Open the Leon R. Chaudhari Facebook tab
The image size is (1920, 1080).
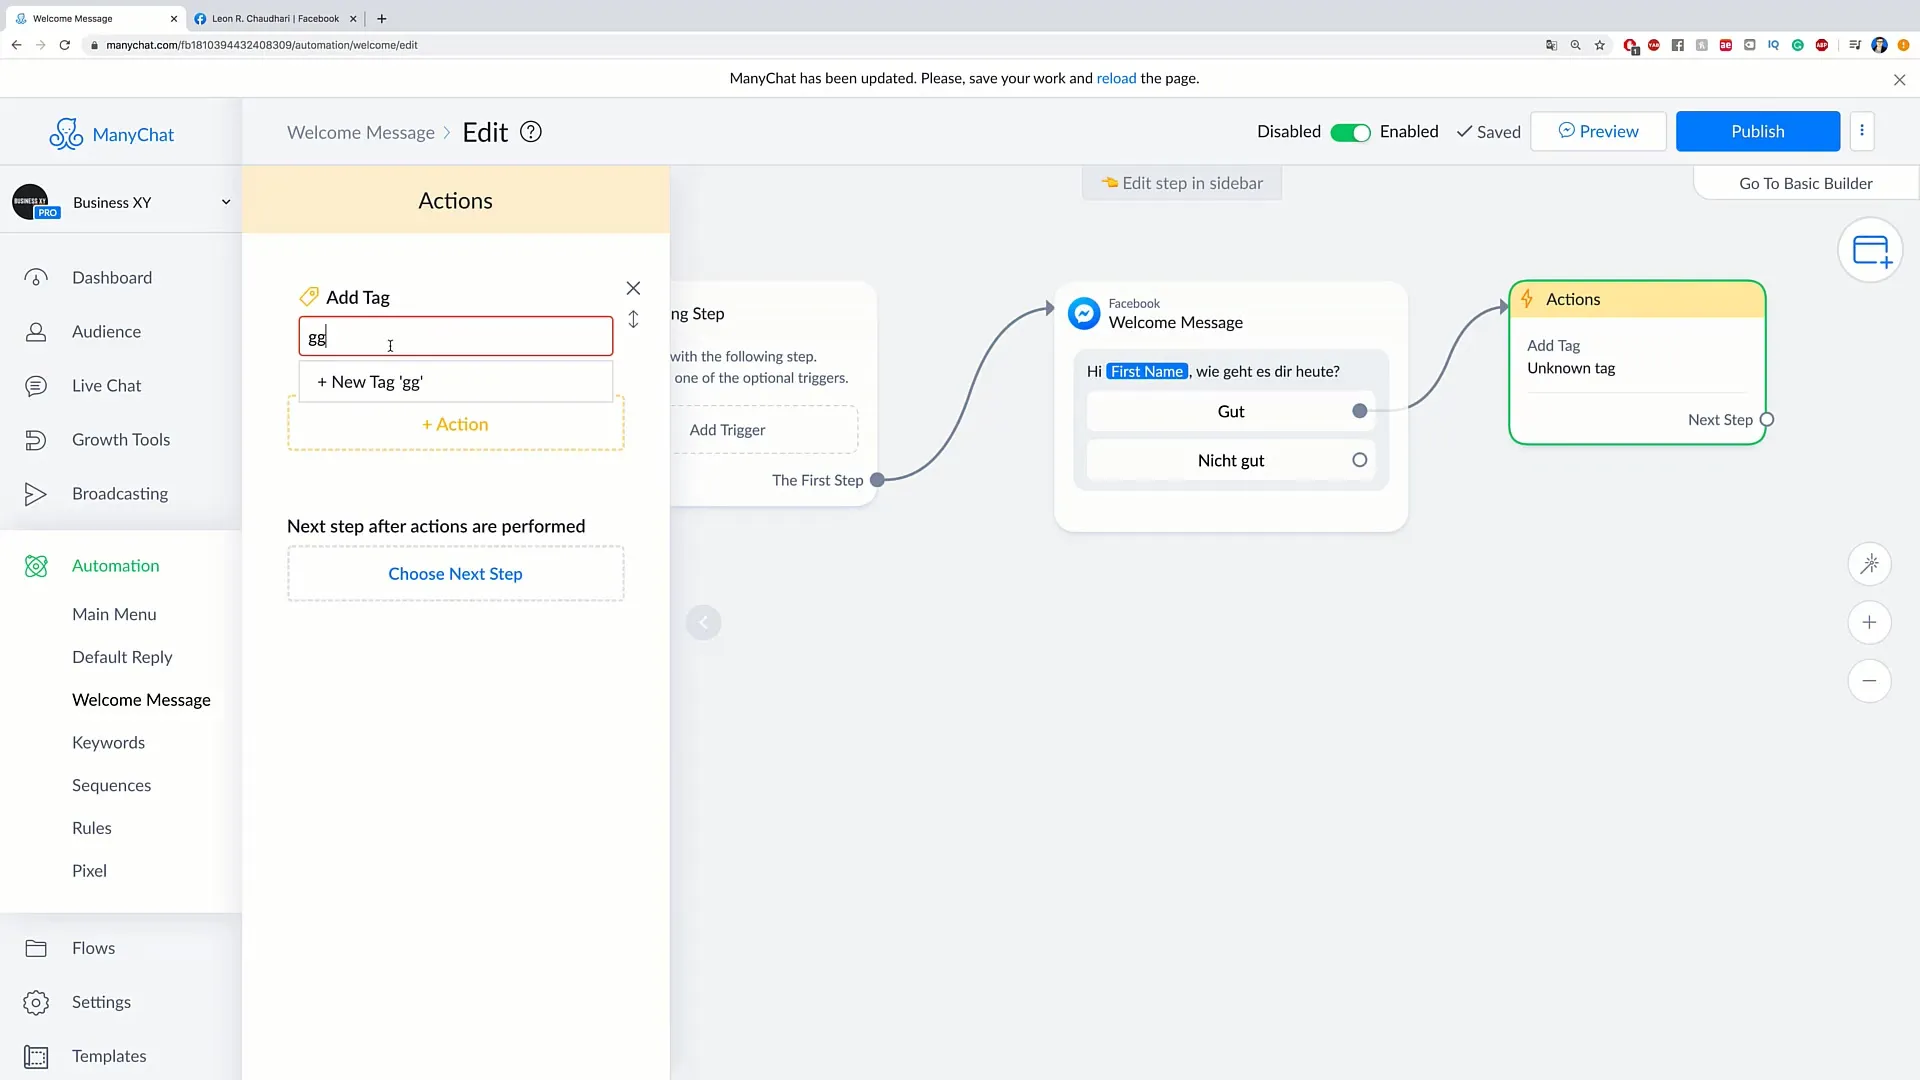click(276, 17)
